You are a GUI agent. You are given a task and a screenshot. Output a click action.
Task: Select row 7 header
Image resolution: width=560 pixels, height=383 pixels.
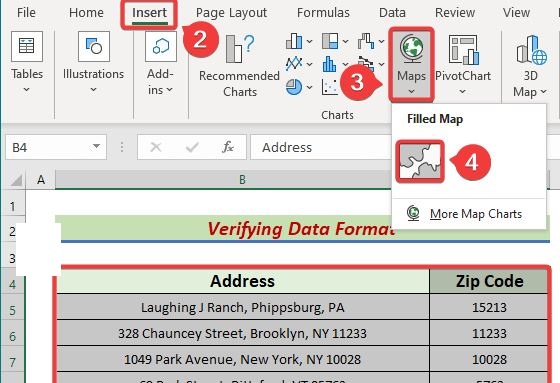tap(13, 362)
